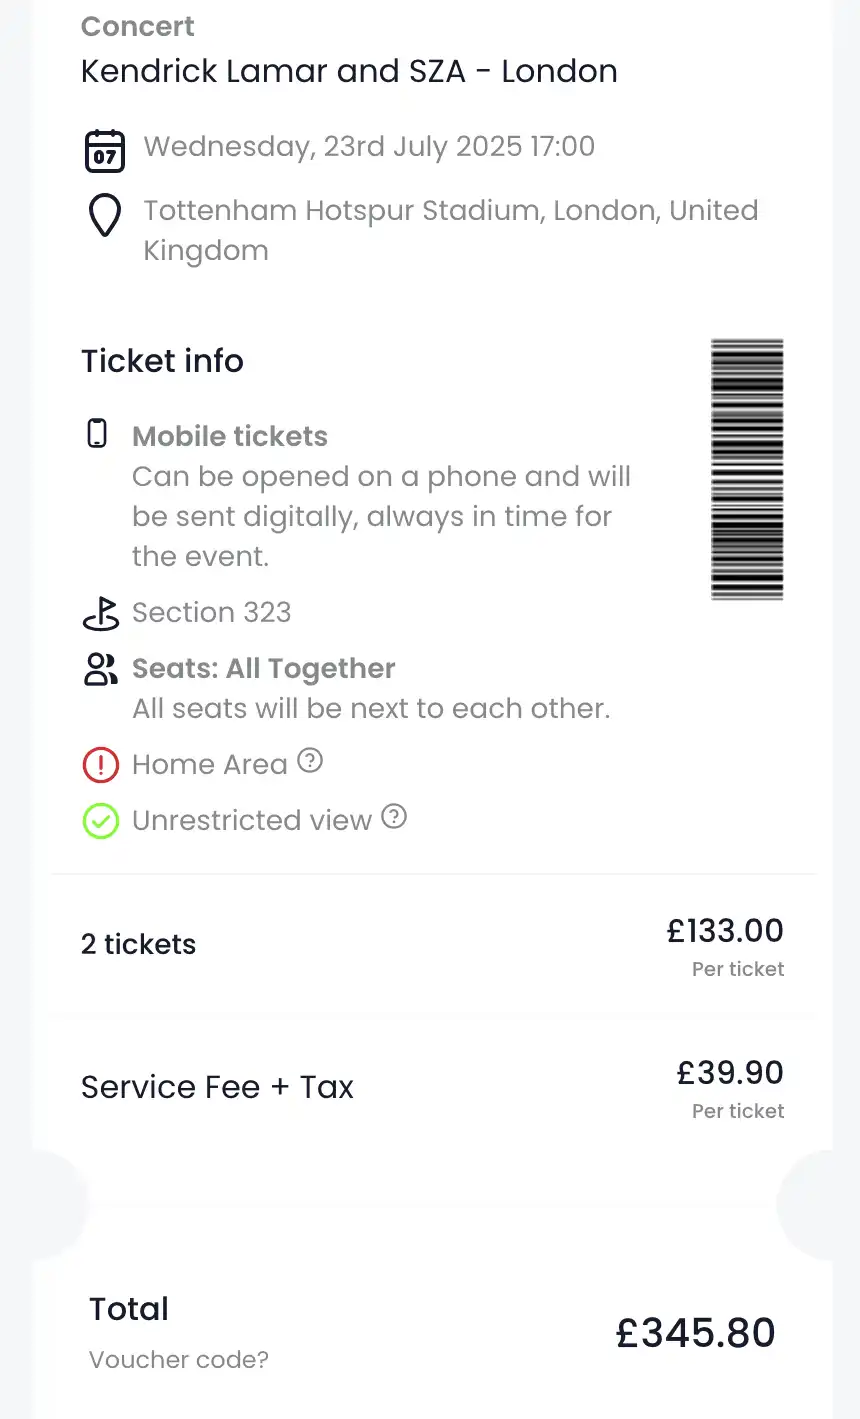
Task: Click the red exclamation icon for Home Area
Action: click(100, 764)
